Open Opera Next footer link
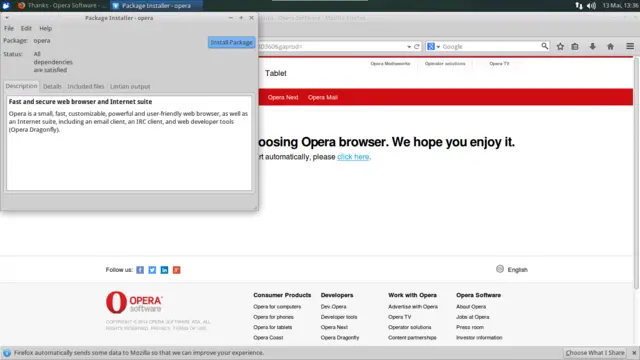Image resolution: width=640 pixels, height=360 pixels. pyautogui.click(x=334, y=327)
